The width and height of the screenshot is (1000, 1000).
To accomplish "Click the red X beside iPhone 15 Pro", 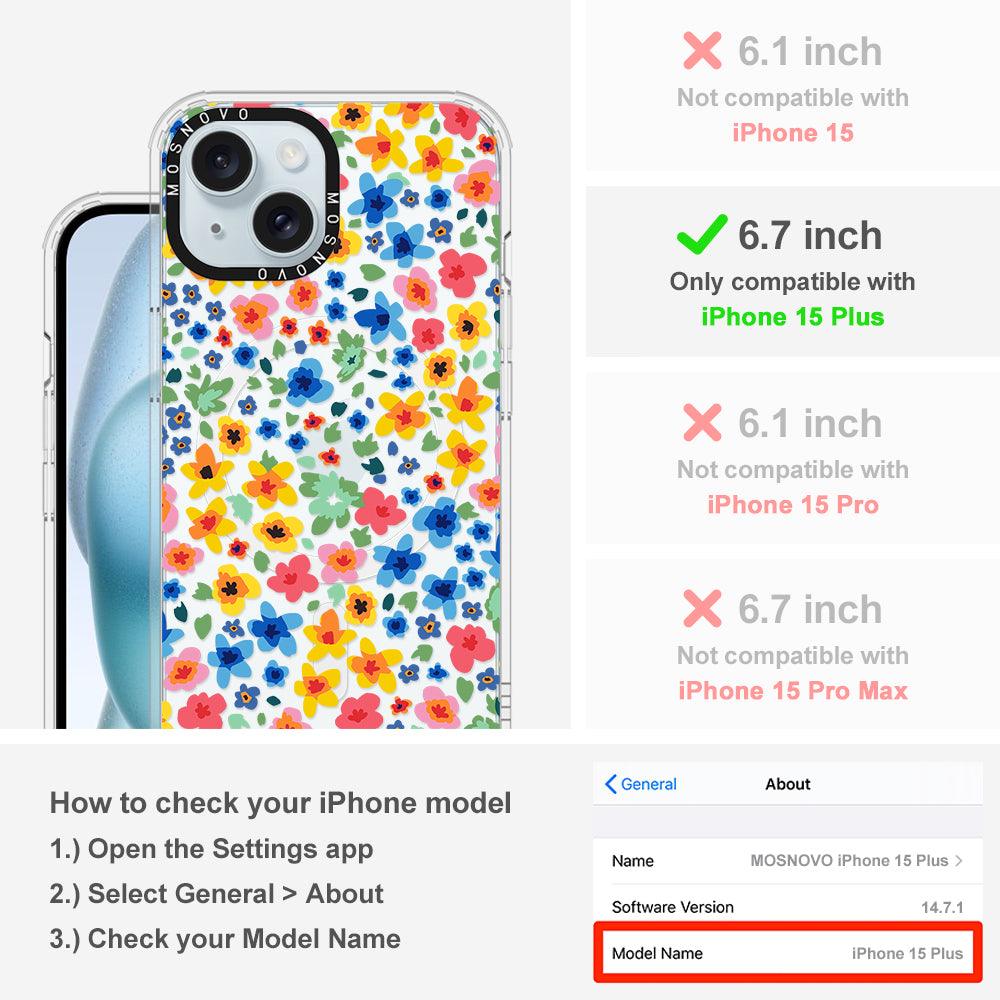I will tap(702, 422).
